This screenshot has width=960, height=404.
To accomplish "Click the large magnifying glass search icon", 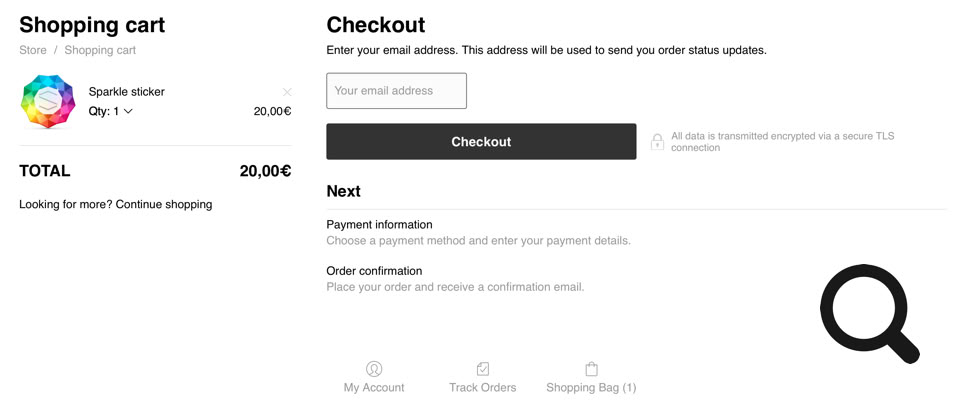I will (867, 313).
